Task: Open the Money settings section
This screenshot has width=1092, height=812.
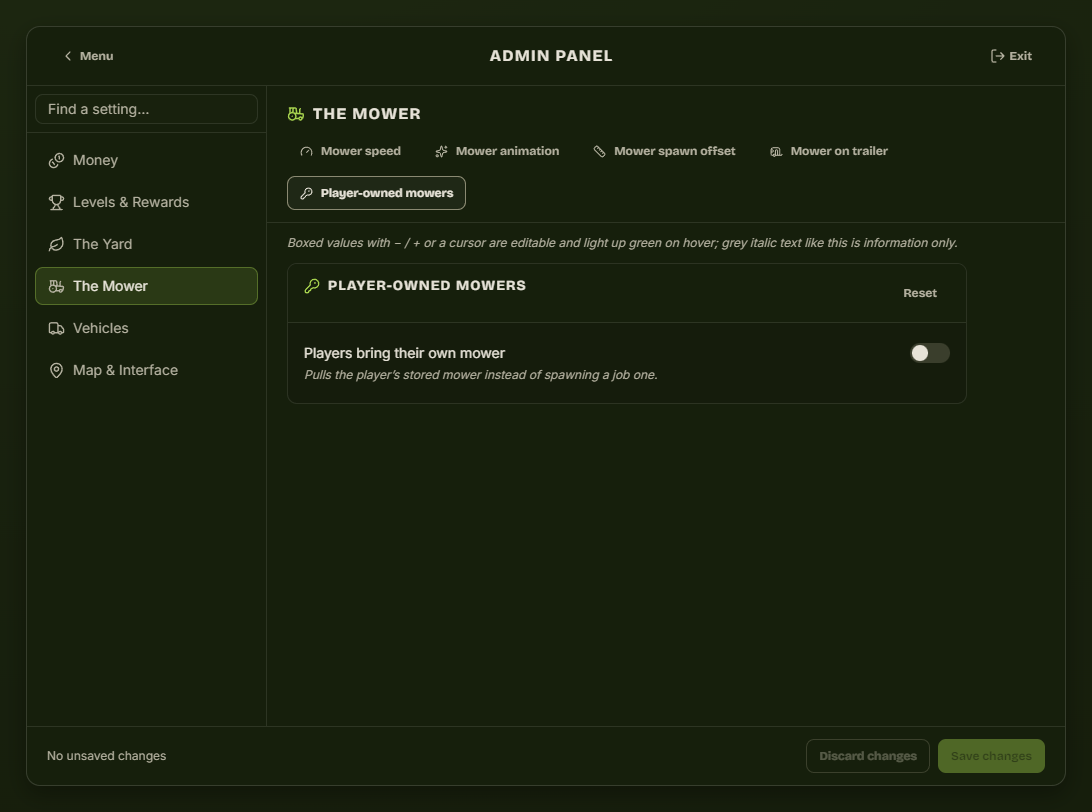Action: pyautogui.click(x=146, y=160)
